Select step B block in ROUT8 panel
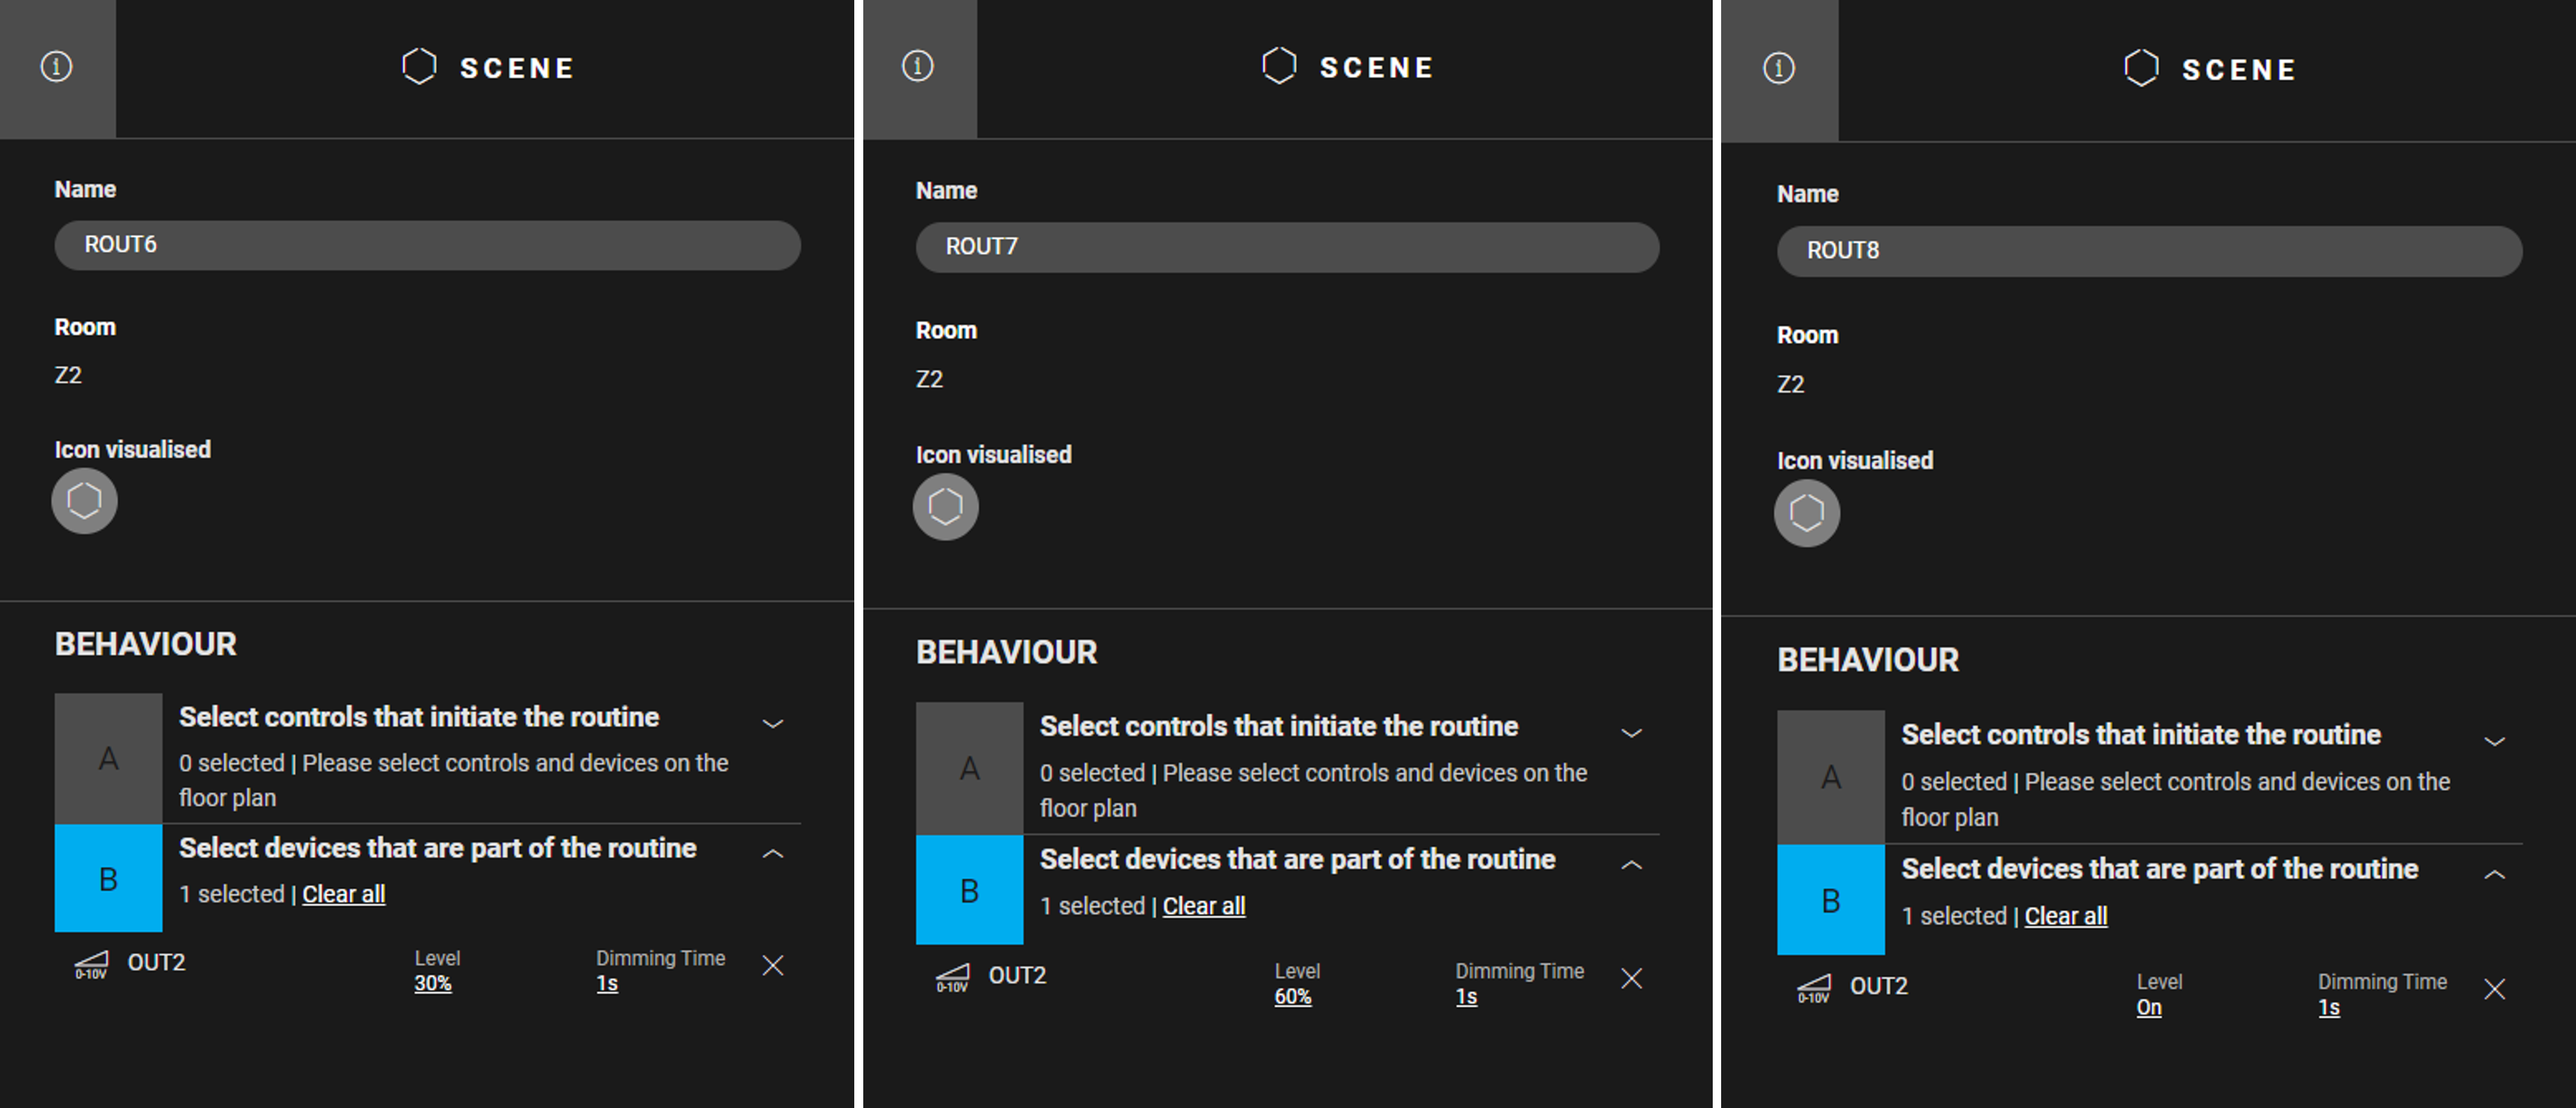The width and height of the screenshot is (2576, 1108). click(1831, 900)
